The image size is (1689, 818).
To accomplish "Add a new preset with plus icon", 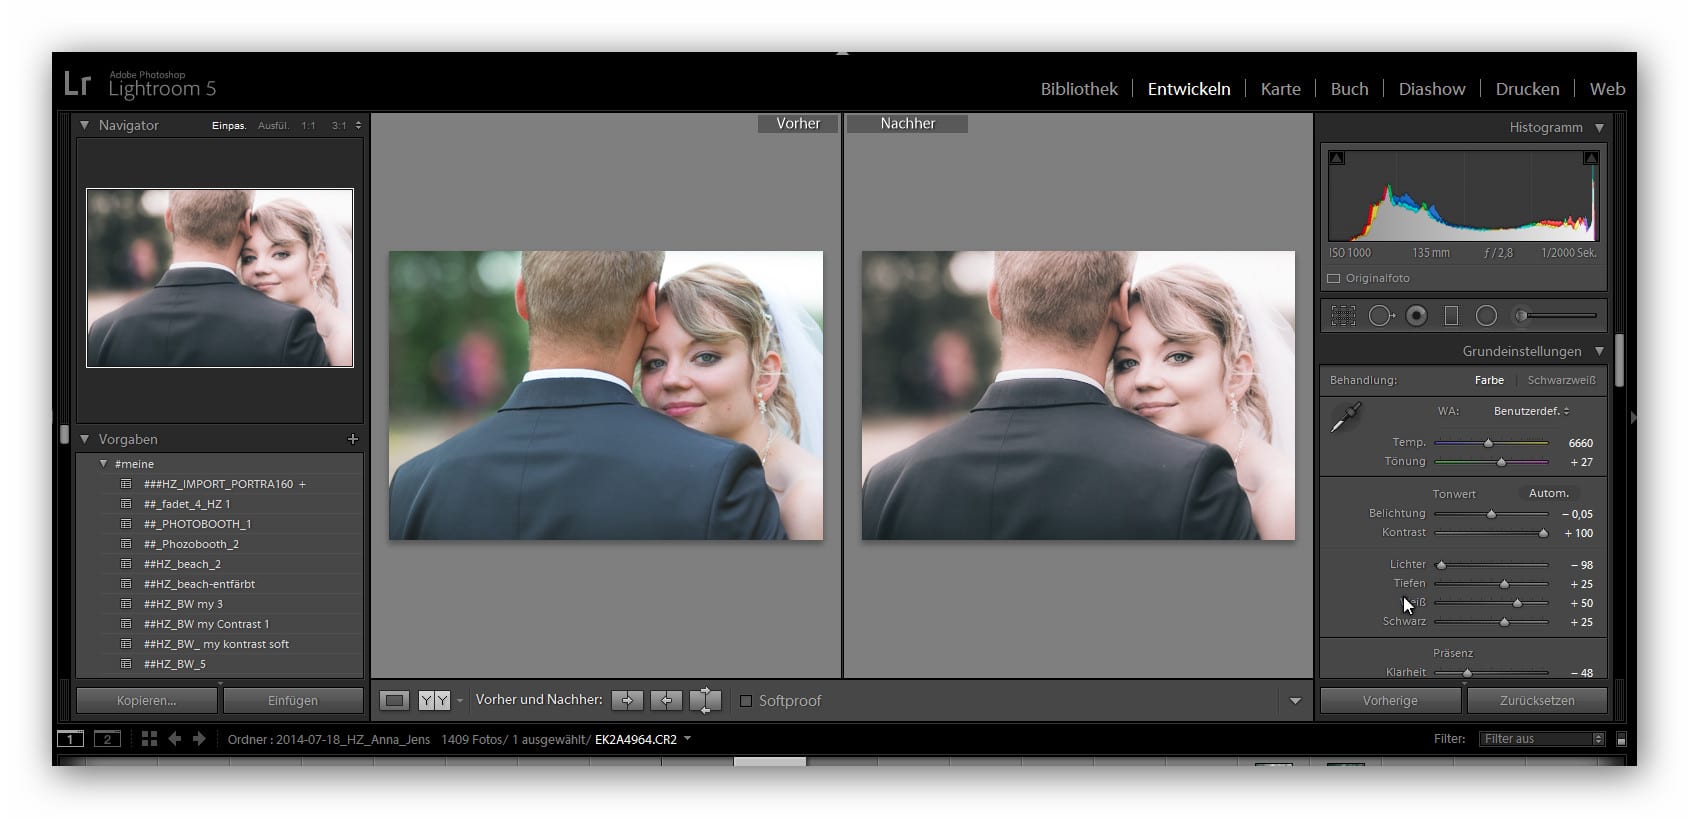I will tap(352, 439).
